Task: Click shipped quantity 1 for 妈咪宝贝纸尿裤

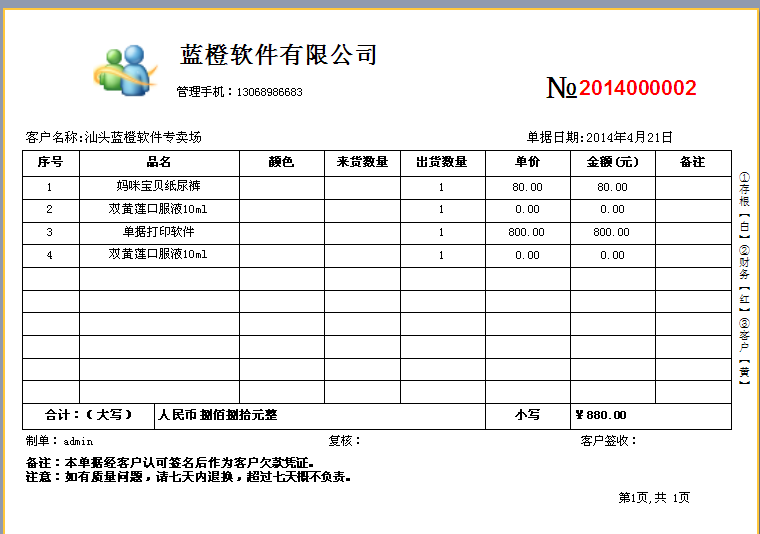Action: click(x=441, y=188)
